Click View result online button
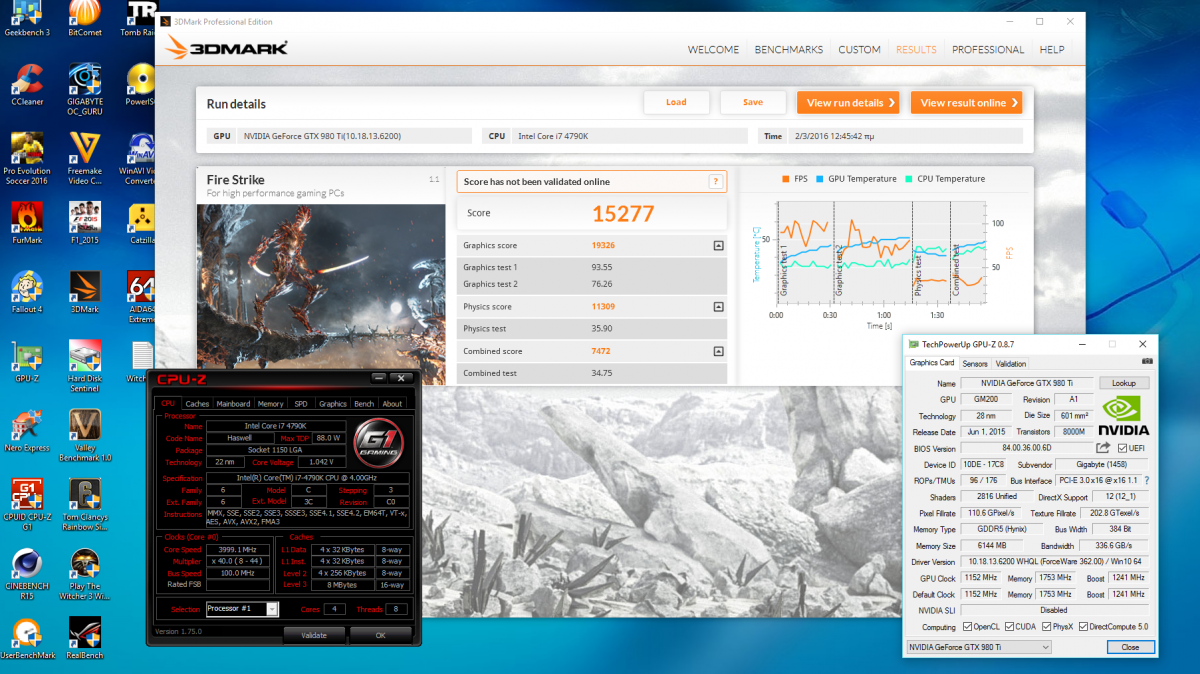The image size is (1200, 674). (966, 102)
